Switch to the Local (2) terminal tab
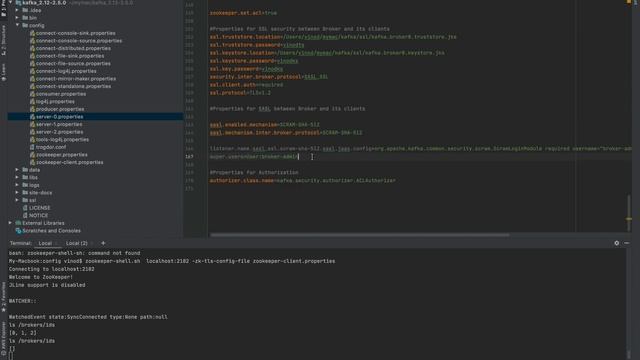Screen dimensions: 640x360 coord(77,243)
